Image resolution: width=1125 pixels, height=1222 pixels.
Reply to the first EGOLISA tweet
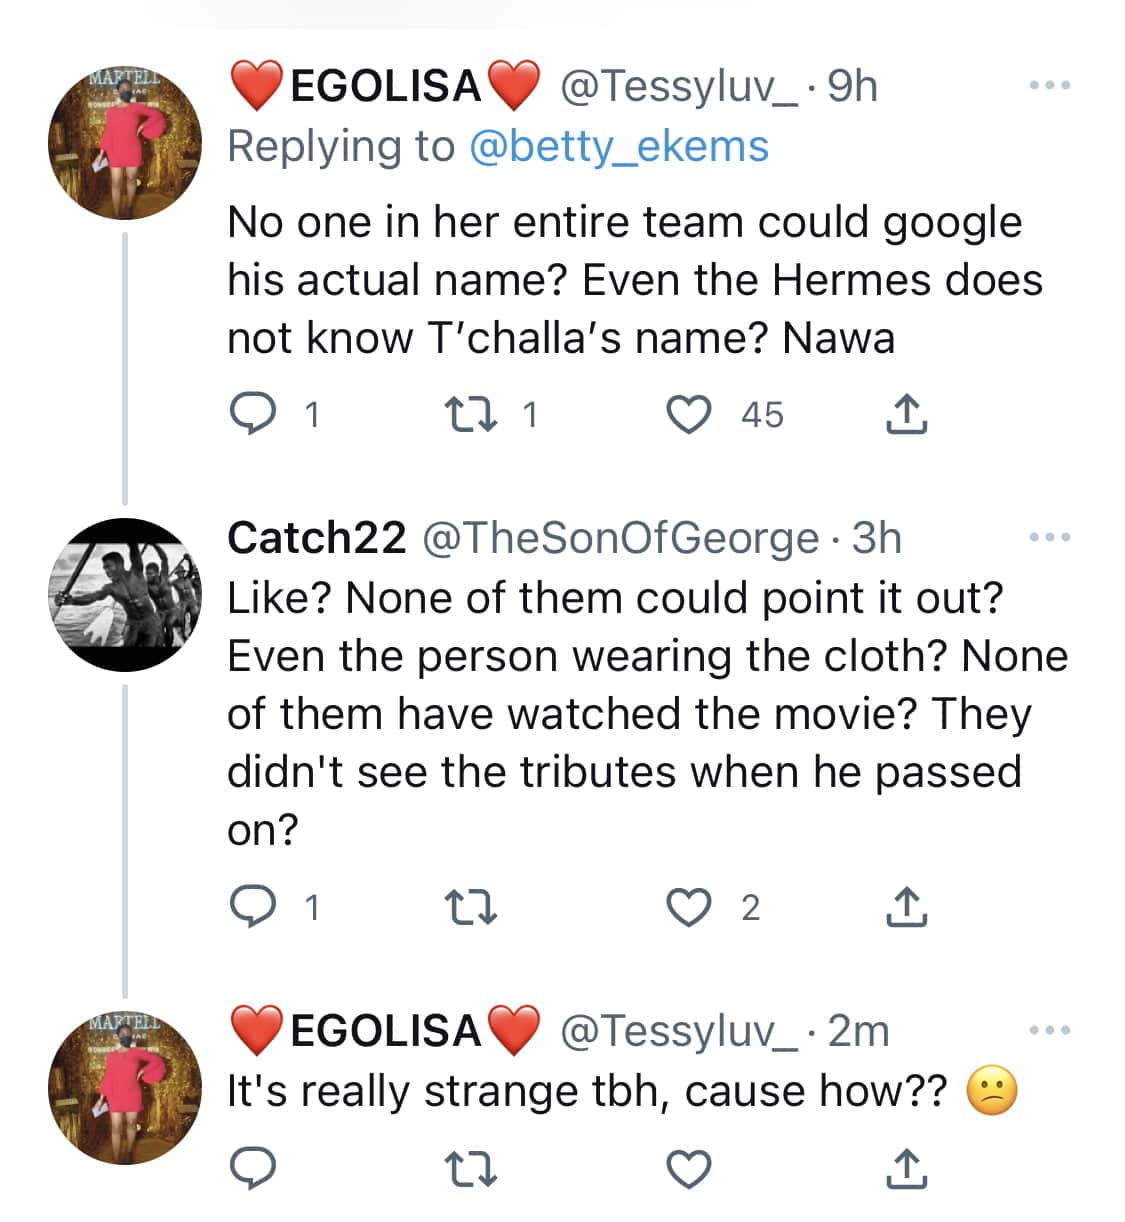[252, 414]
